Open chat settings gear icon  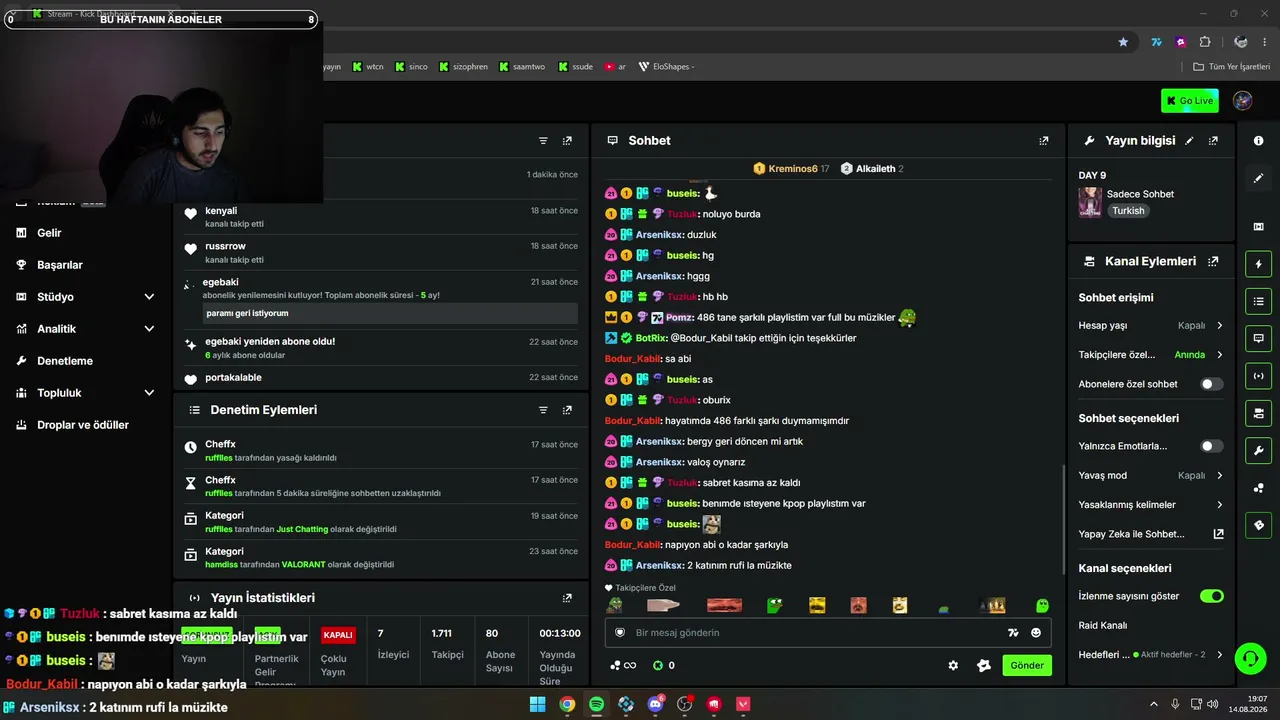pos(953,666)
